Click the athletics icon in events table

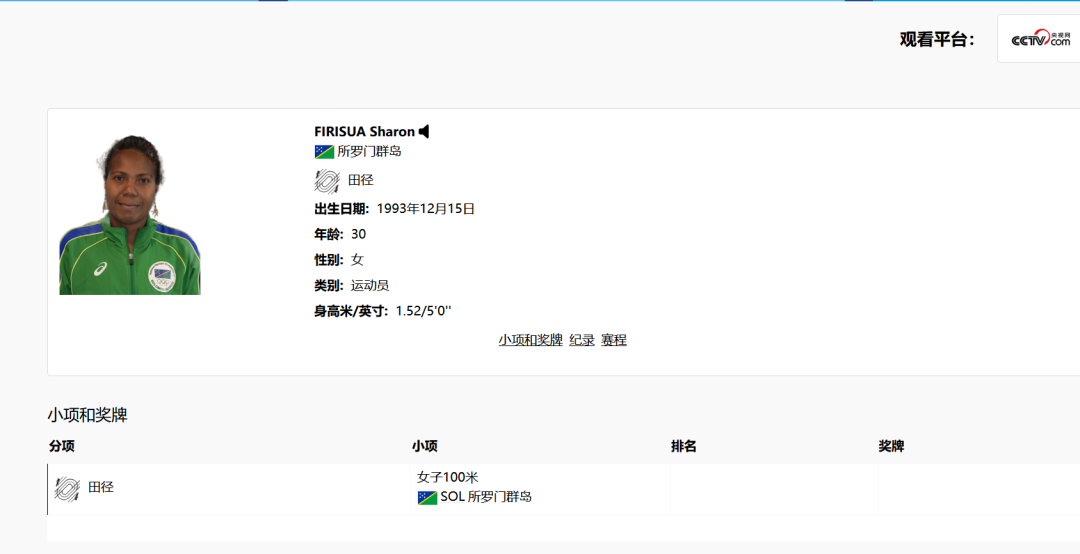[x=68, y=489]
